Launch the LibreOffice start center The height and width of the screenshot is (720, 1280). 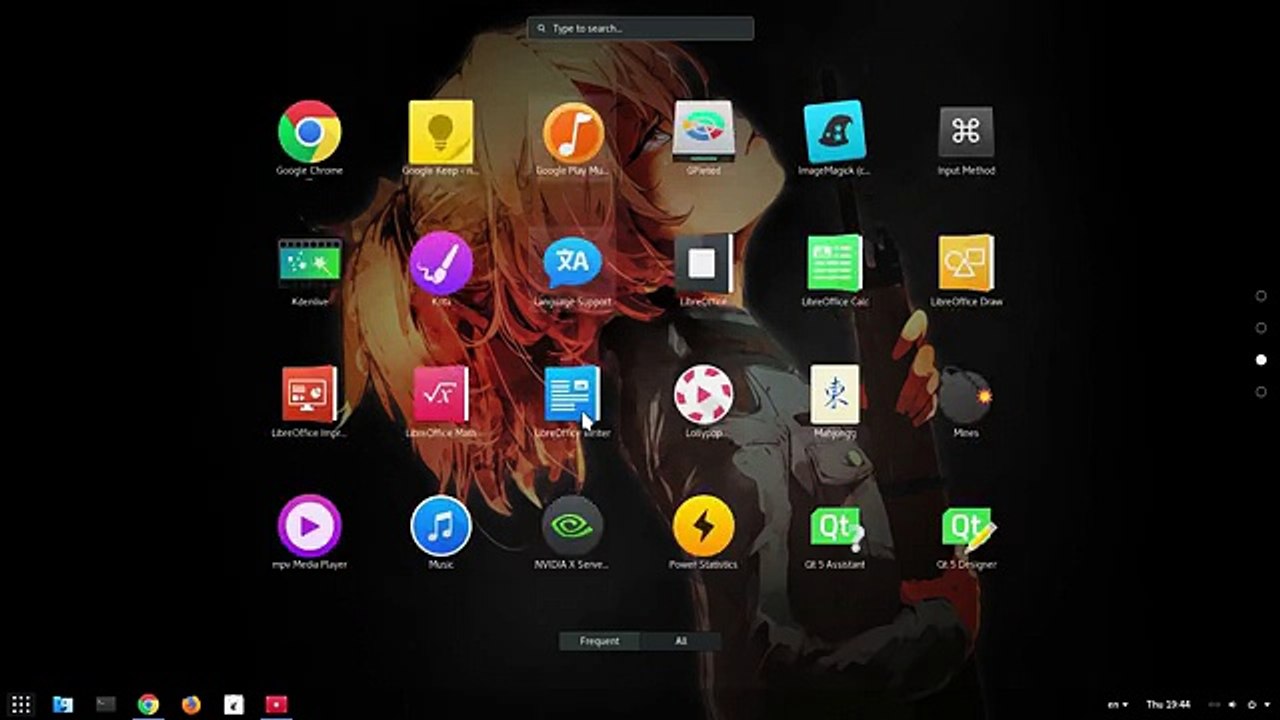click(x=703, y=263)
